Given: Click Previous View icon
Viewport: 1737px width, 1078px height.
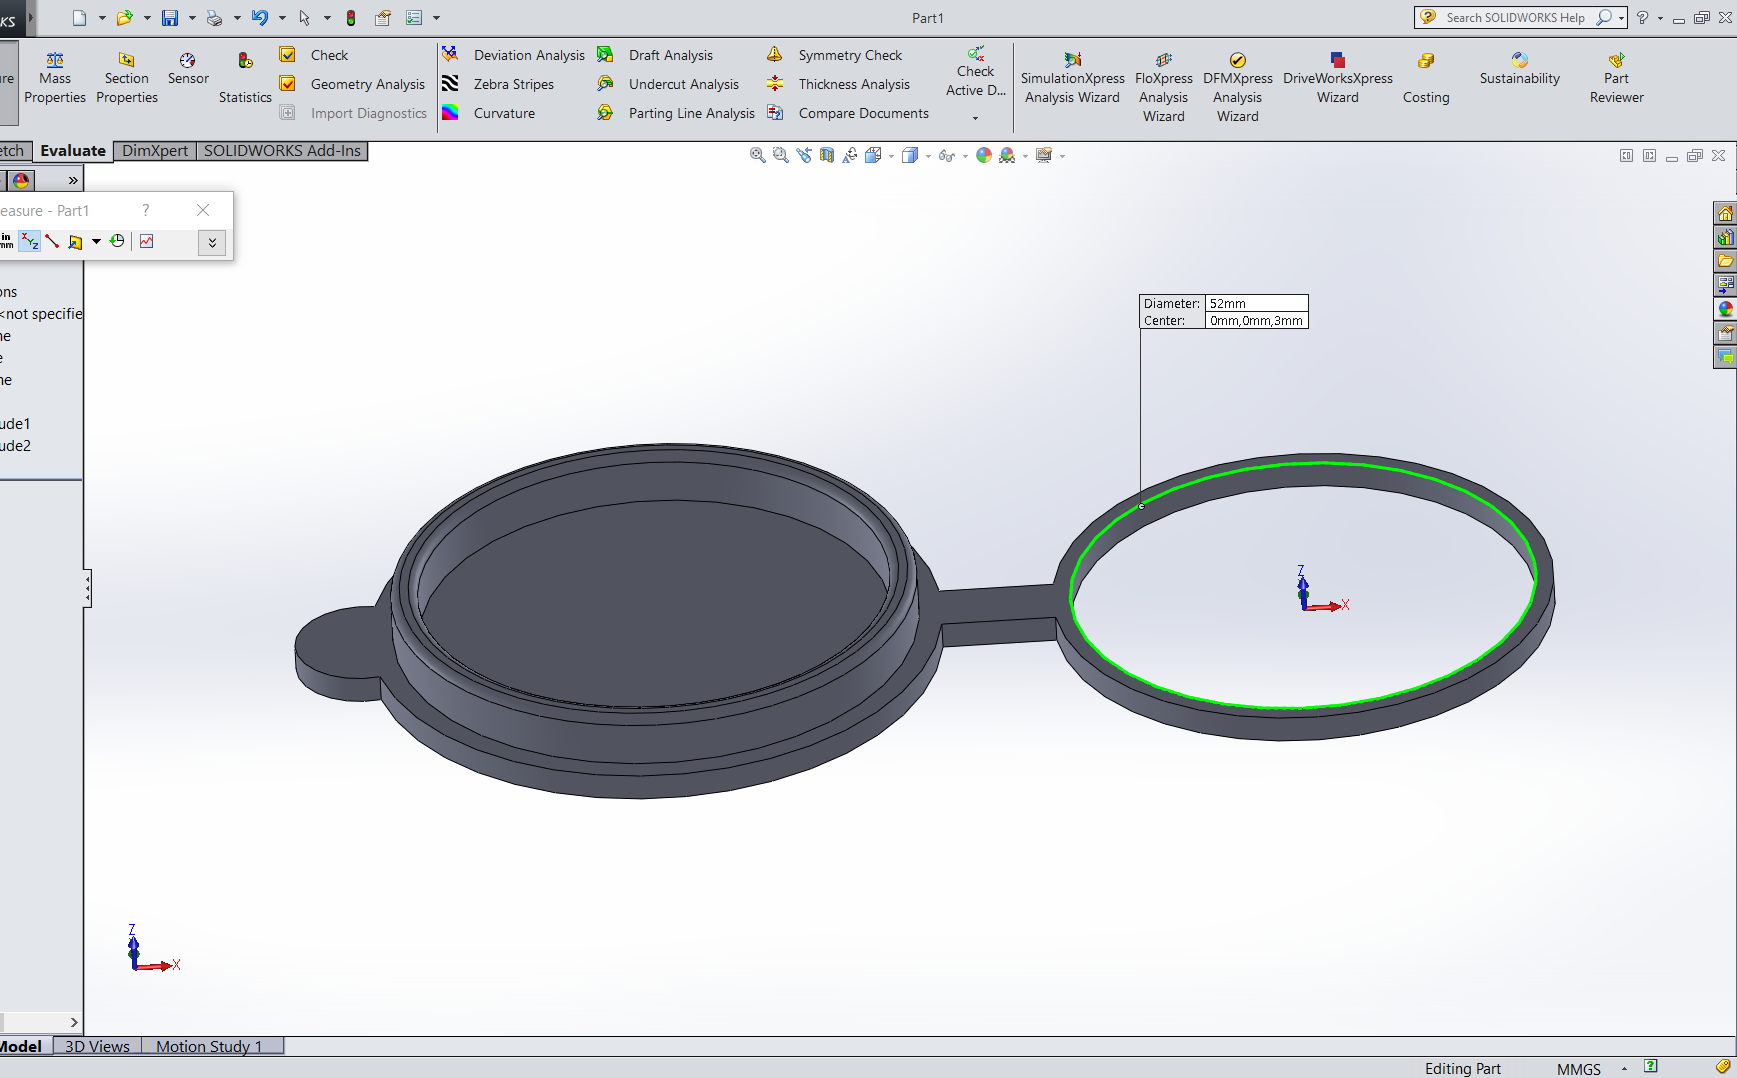Looking at the screenshot, I should tap(804, 155).
